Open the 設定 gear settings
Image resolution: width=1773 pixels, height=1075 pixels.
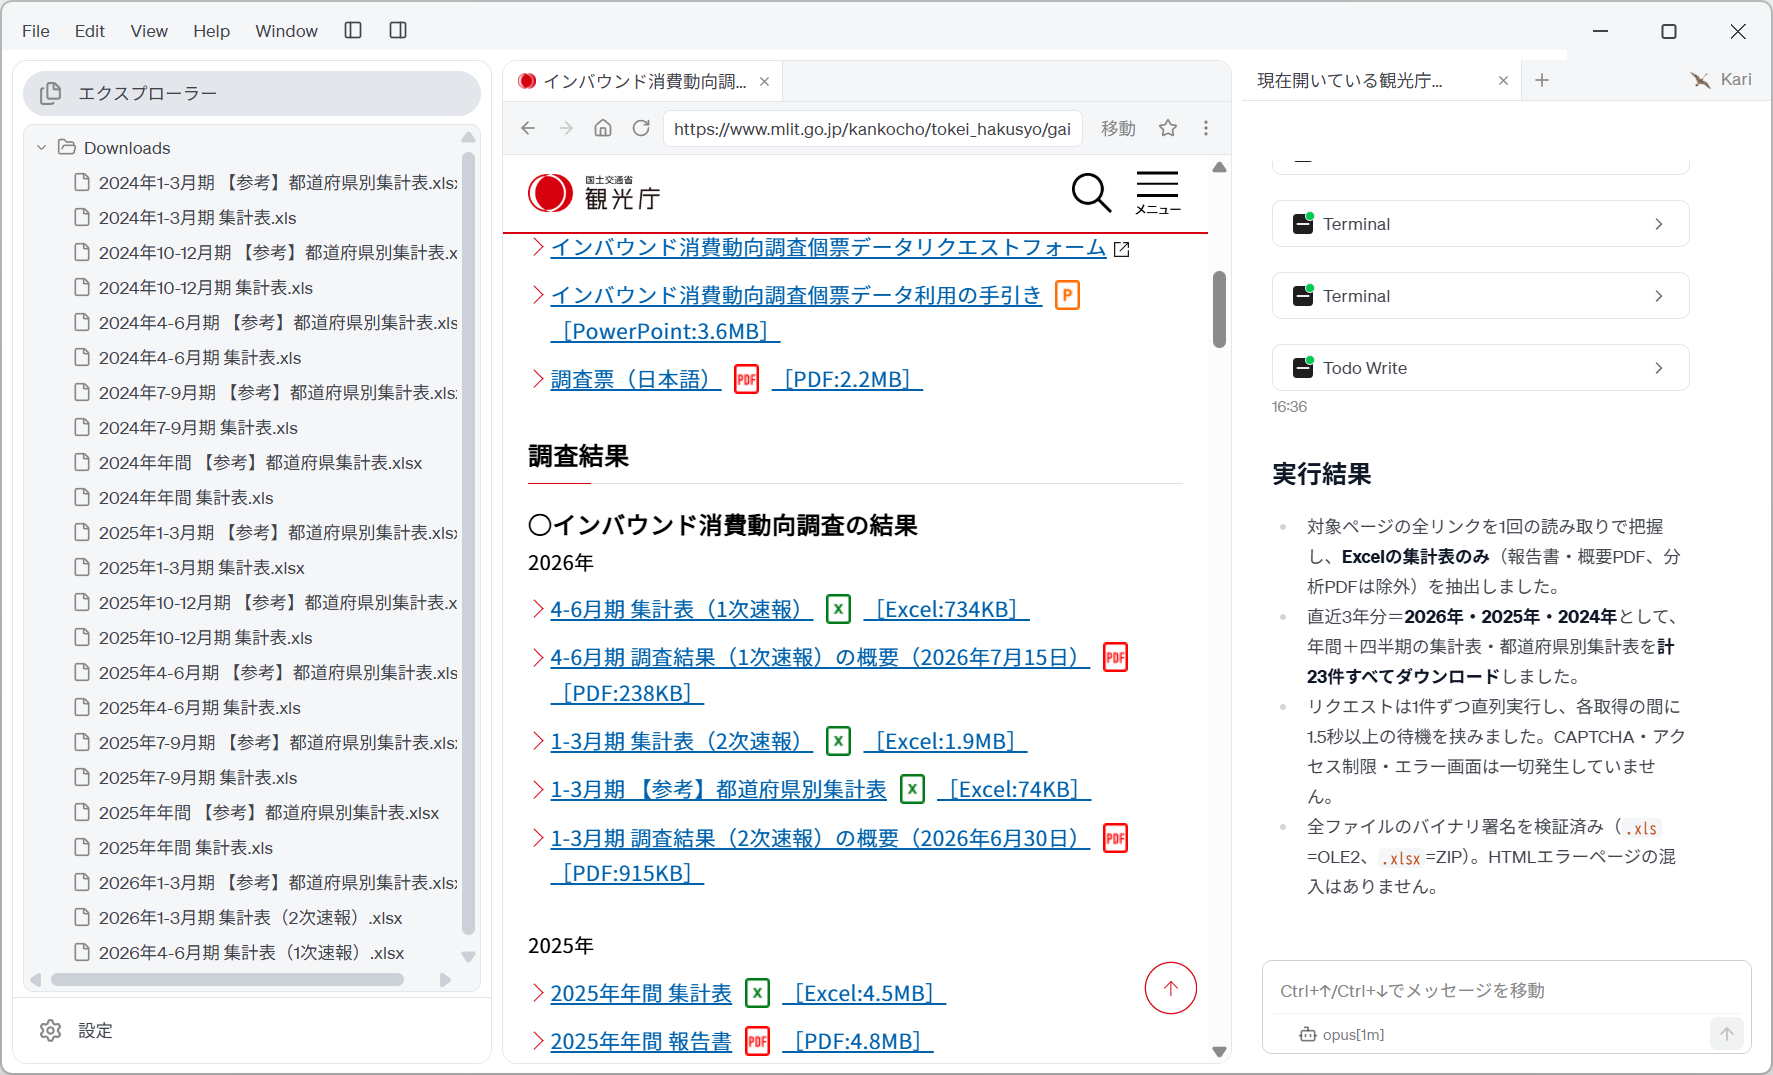point(76,1030)
